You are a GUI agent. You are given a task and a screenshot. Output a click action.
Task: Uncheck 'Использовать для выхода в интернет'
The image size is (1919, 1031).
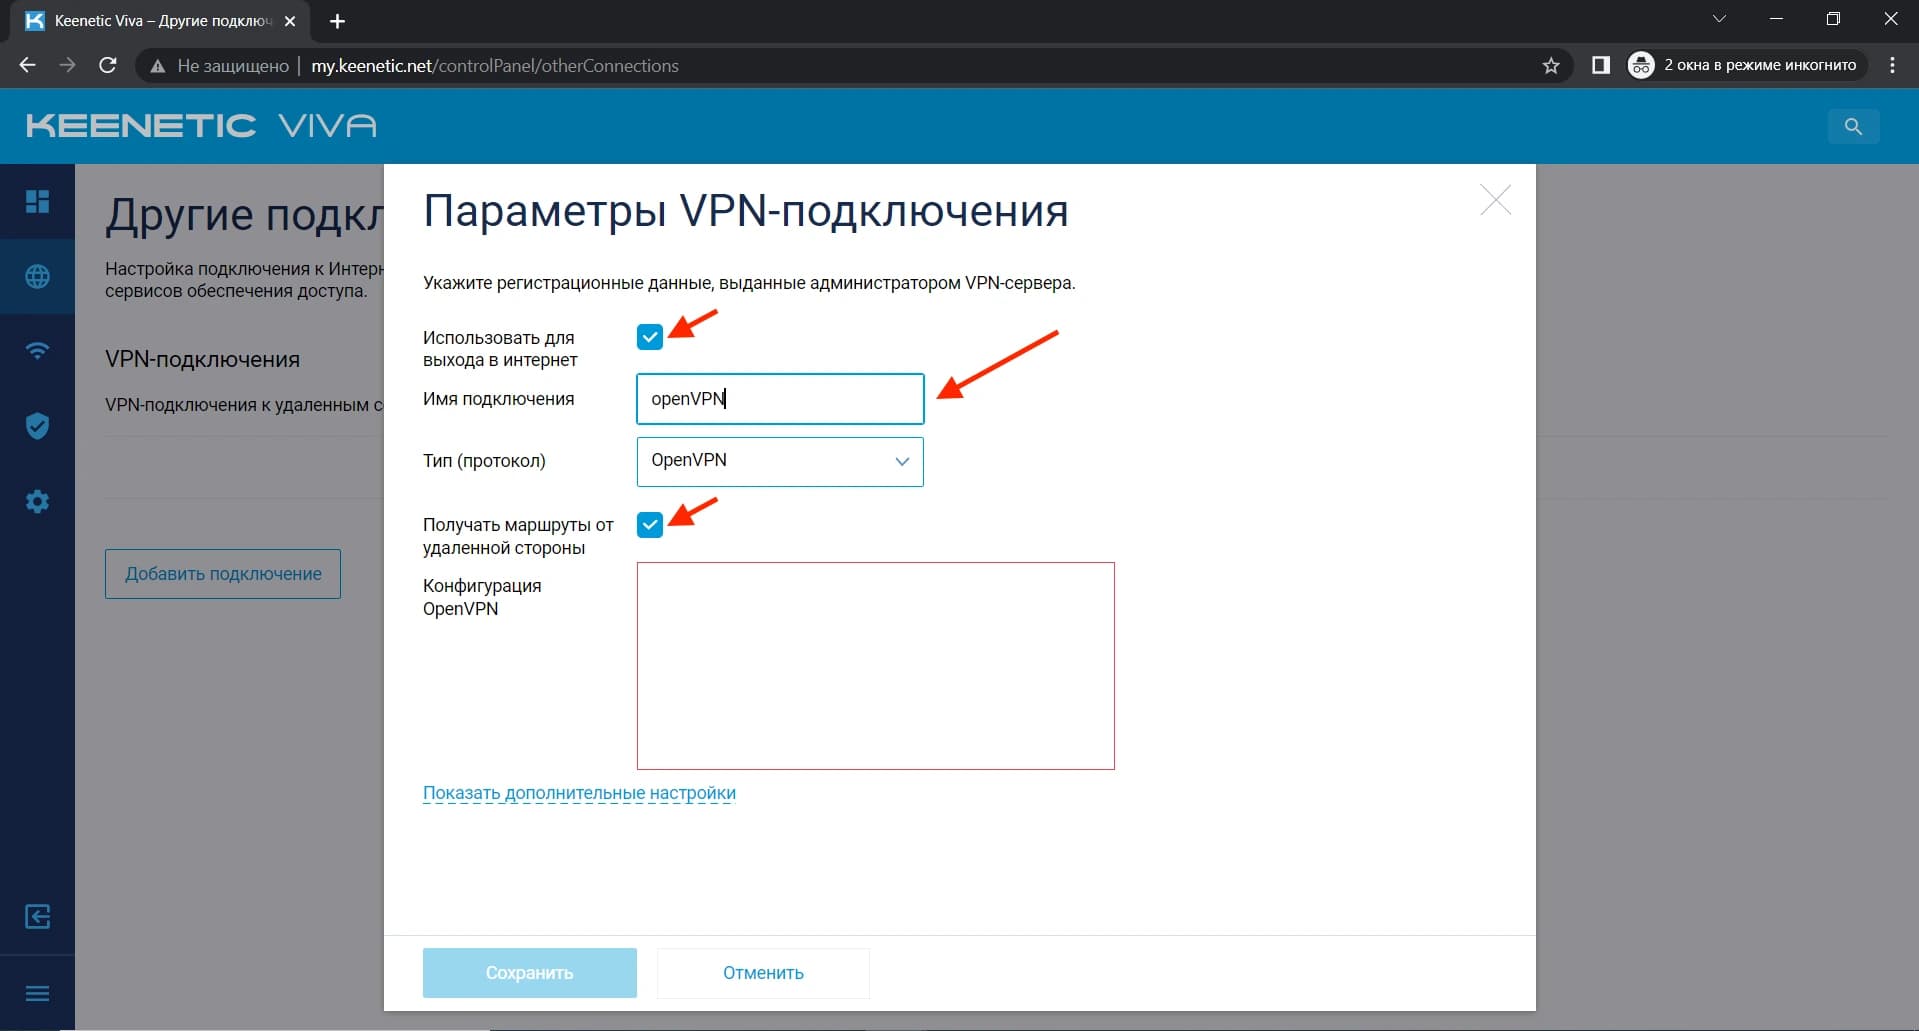pos(650,336)
